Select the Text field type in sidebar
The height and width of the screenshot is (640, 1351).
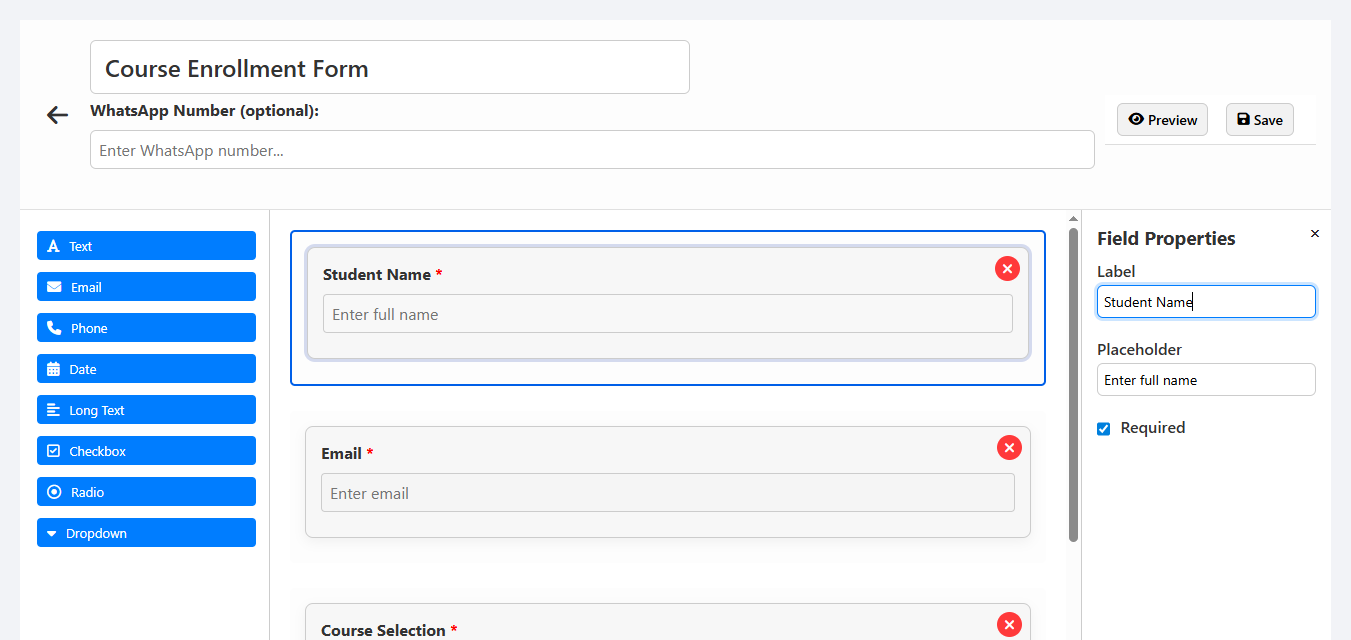click(x=146, y=245)
